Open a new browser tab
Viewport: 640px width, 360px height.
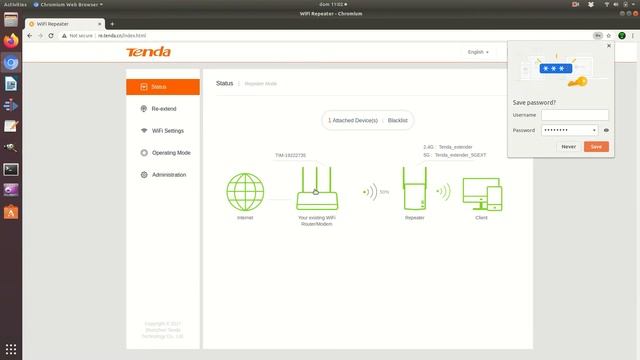pyautogui.click(x=112, y=24)
